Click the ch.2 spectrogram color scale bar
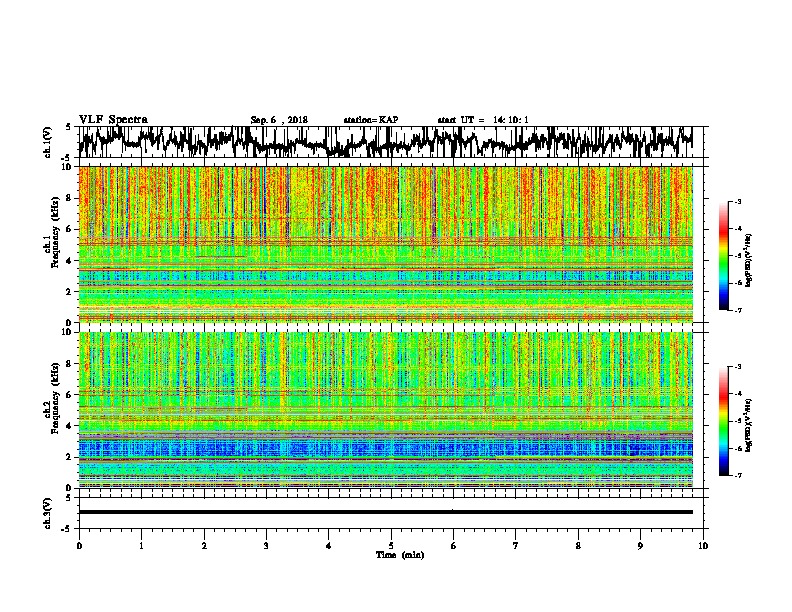The width and height of the screenshot is (792, 612). click(x=724, y=421)
